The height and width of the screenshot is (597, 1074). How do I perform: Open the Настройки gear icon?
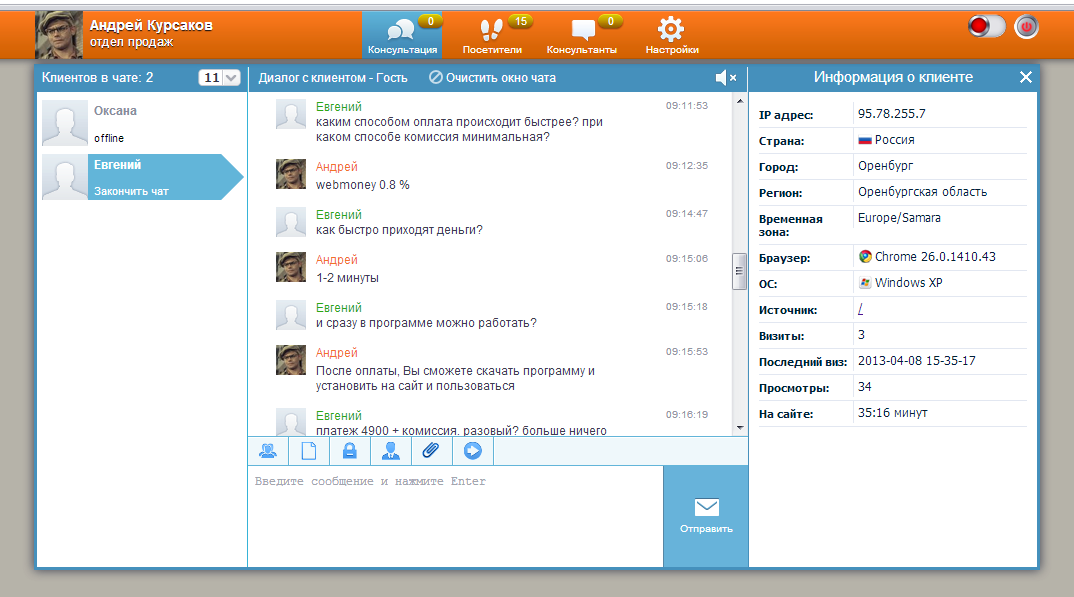[x=673, y=31]
